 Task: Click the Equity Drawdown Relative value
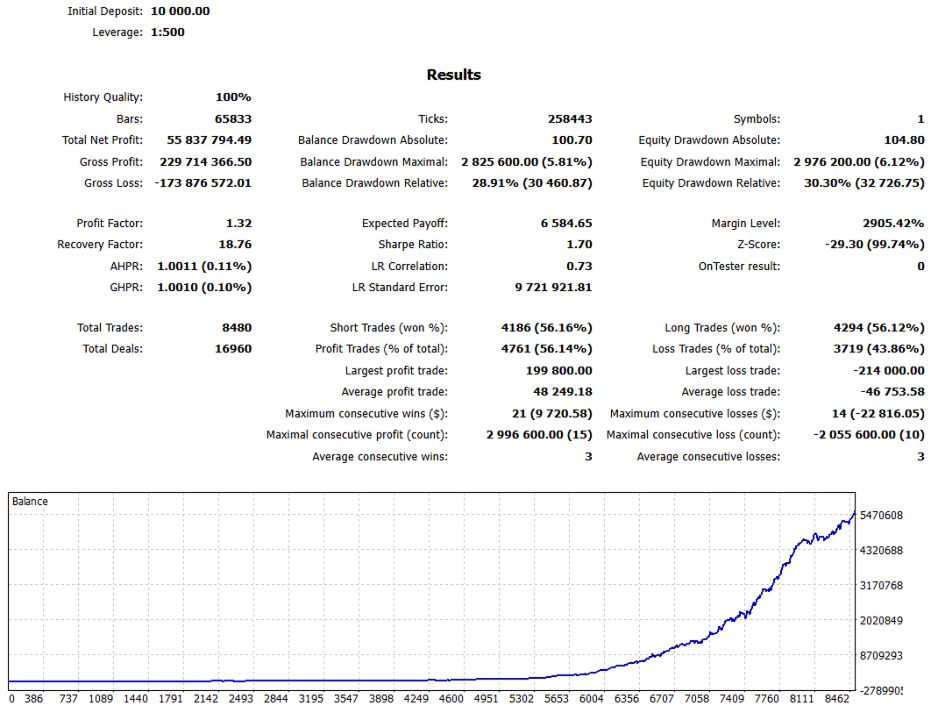click(x=864, y=183)
